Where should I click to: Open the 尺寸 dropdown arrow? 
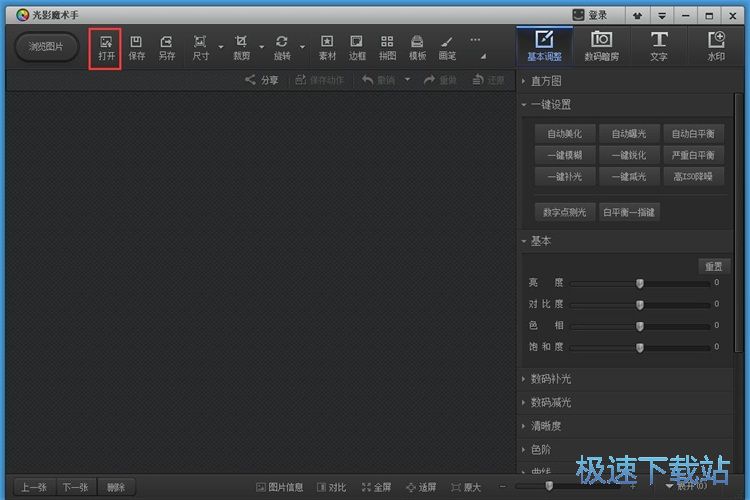point(221,47)
